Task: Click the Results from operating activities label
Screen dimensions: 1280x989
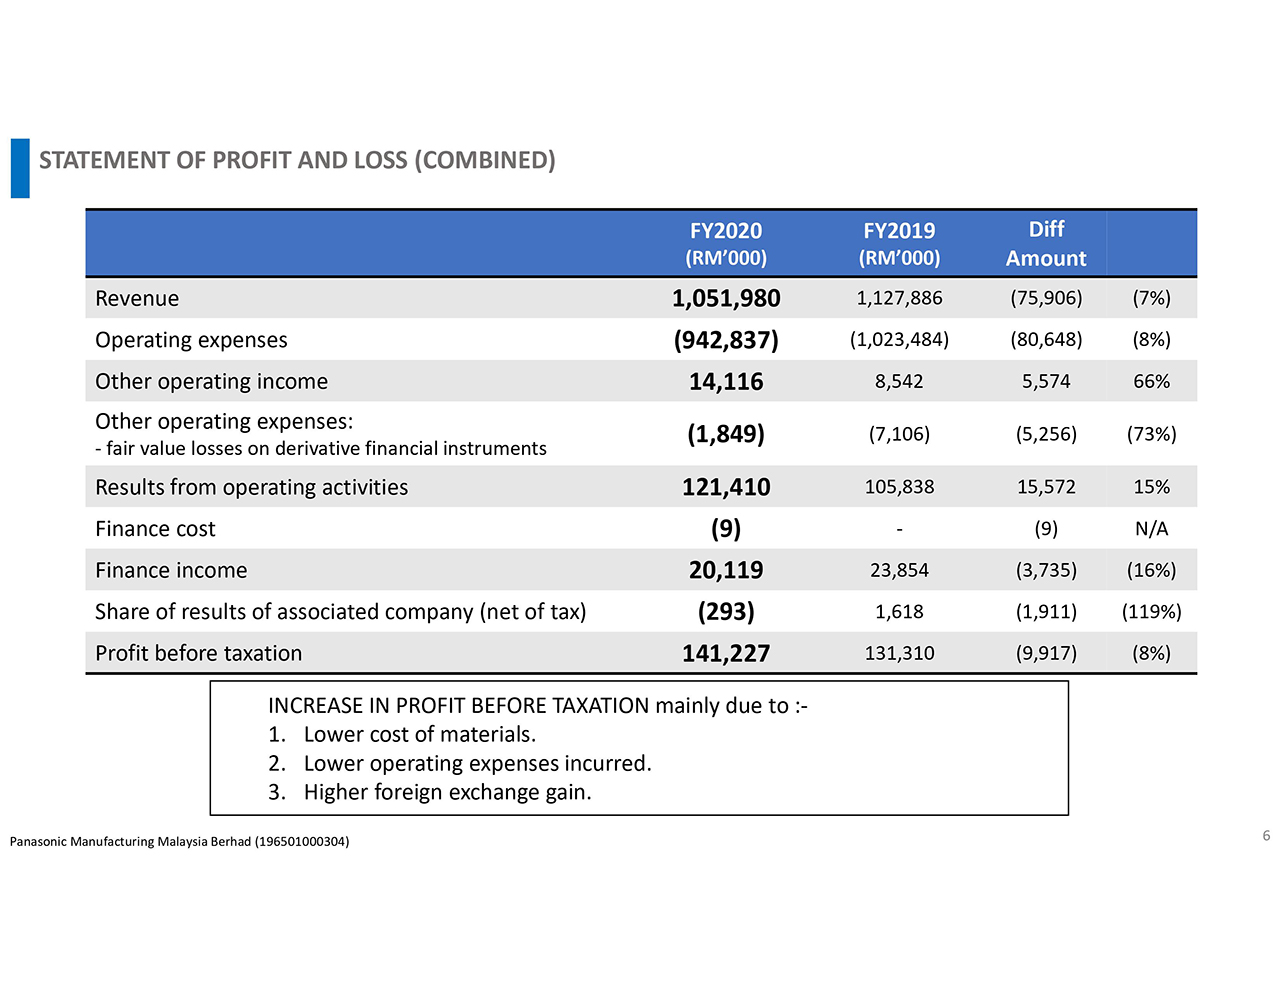Action: pos(251,487)
